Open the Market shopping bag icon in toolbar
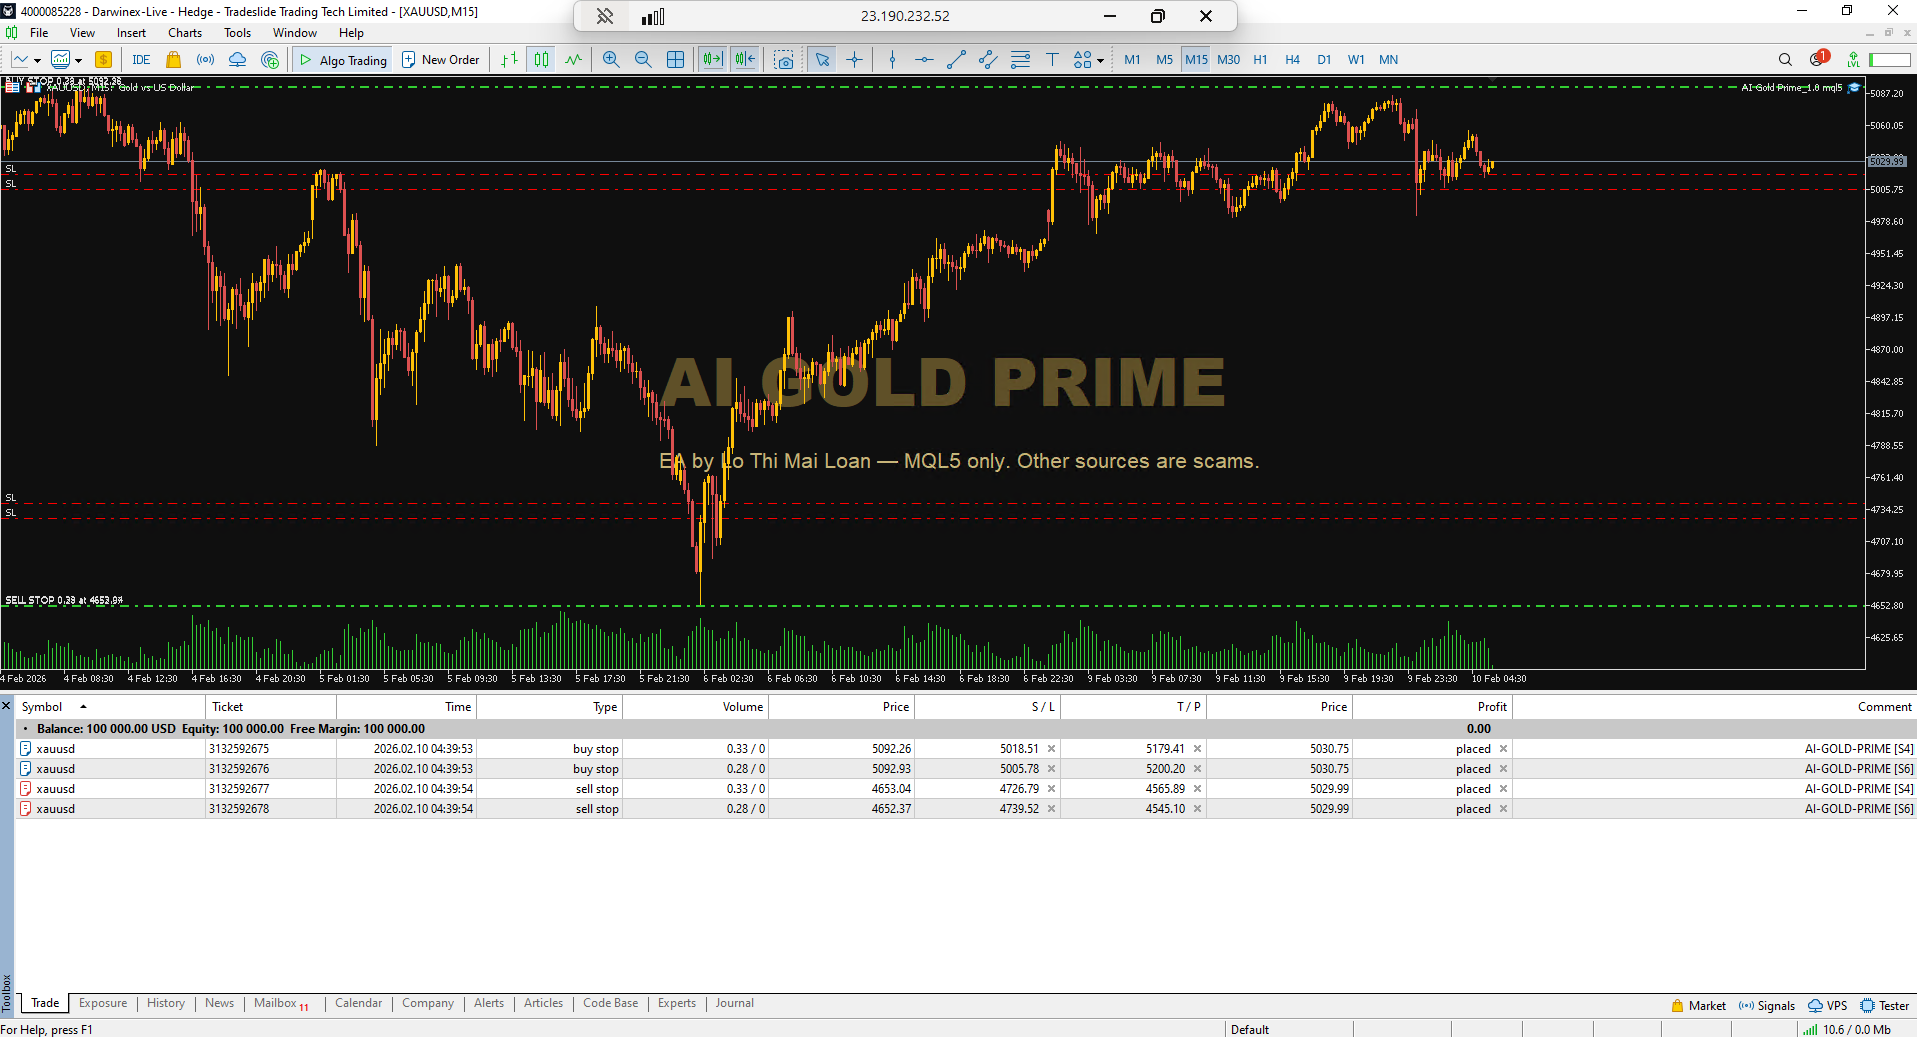1917x1037 pixels. (173, 60)
